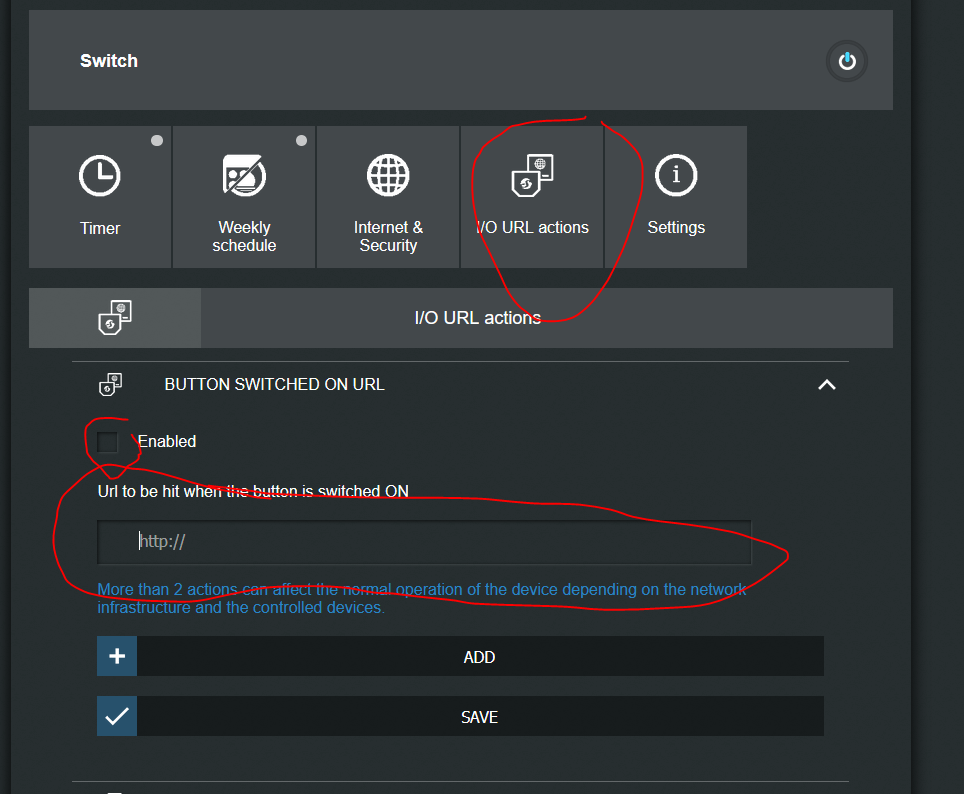The height and width of the screenshot is (794, 964).
Task: Open the I/O URL actions tile
Action: (532, 197)
